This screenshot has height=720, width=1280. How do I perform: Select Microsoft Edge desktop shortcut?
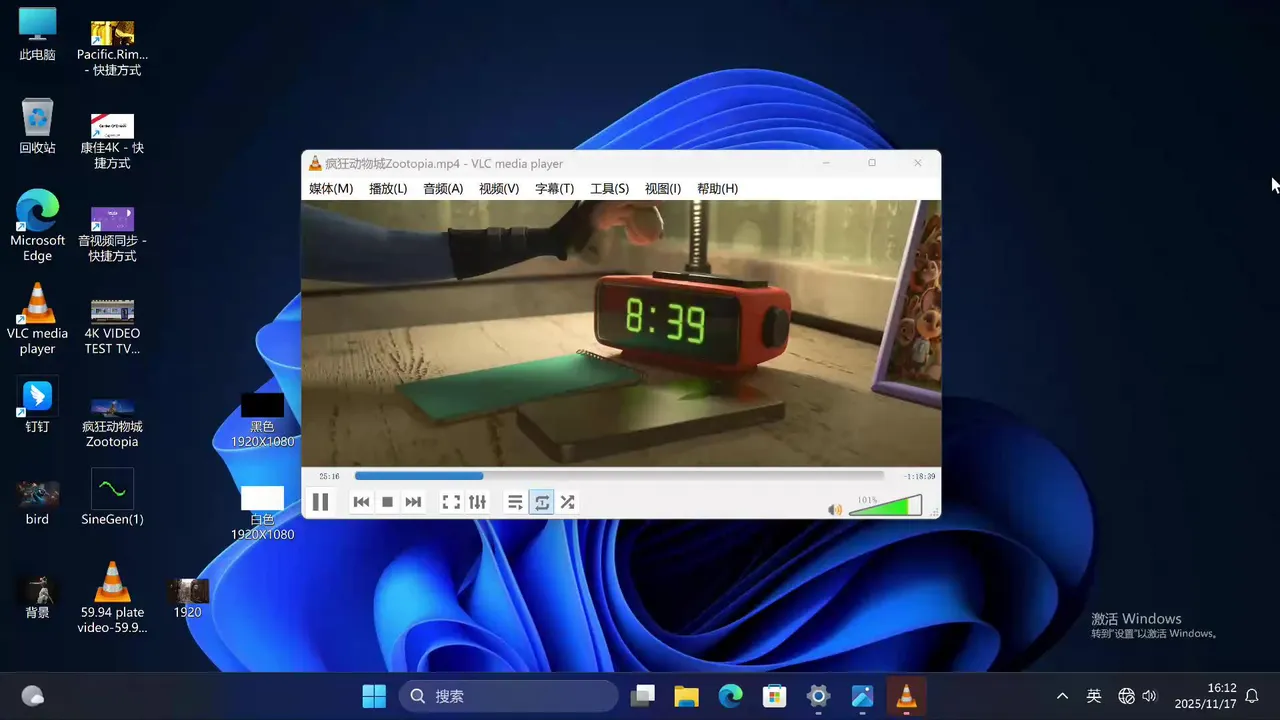click(37, 226)
